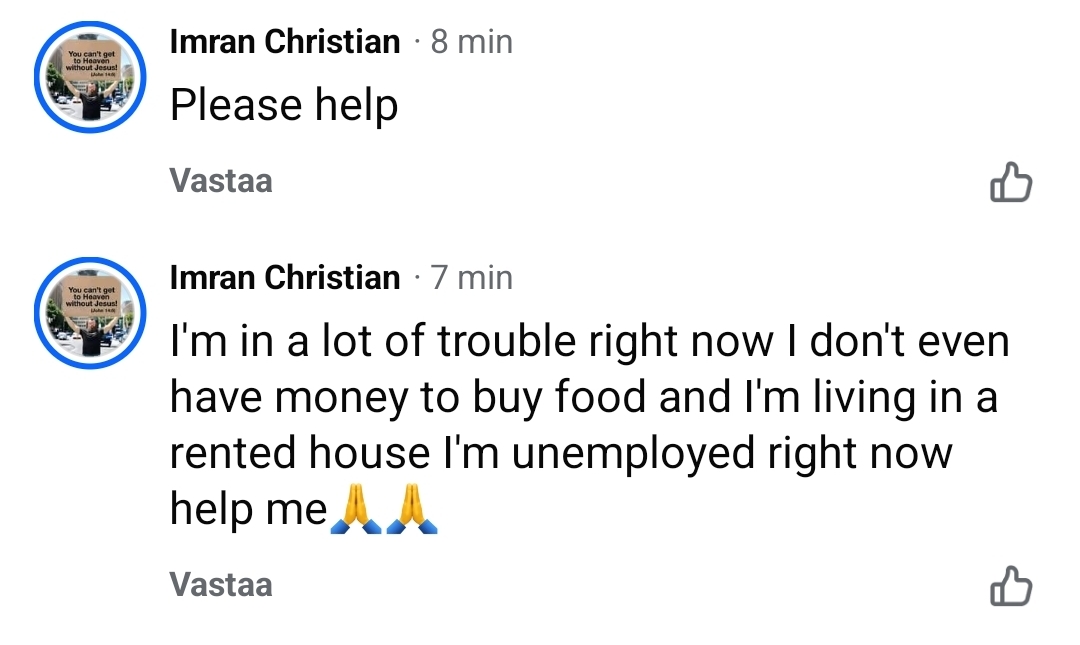The image size is (1080, 645).
Task: Open avatar beside the 8 min comment
Action: (x=91, y=77)
